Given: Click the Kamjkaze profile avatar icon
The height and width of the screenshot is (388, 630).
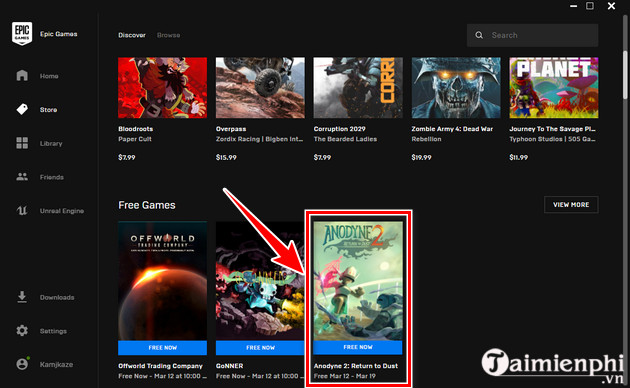Looking at the screenshot, I should (x=22, y=364).
